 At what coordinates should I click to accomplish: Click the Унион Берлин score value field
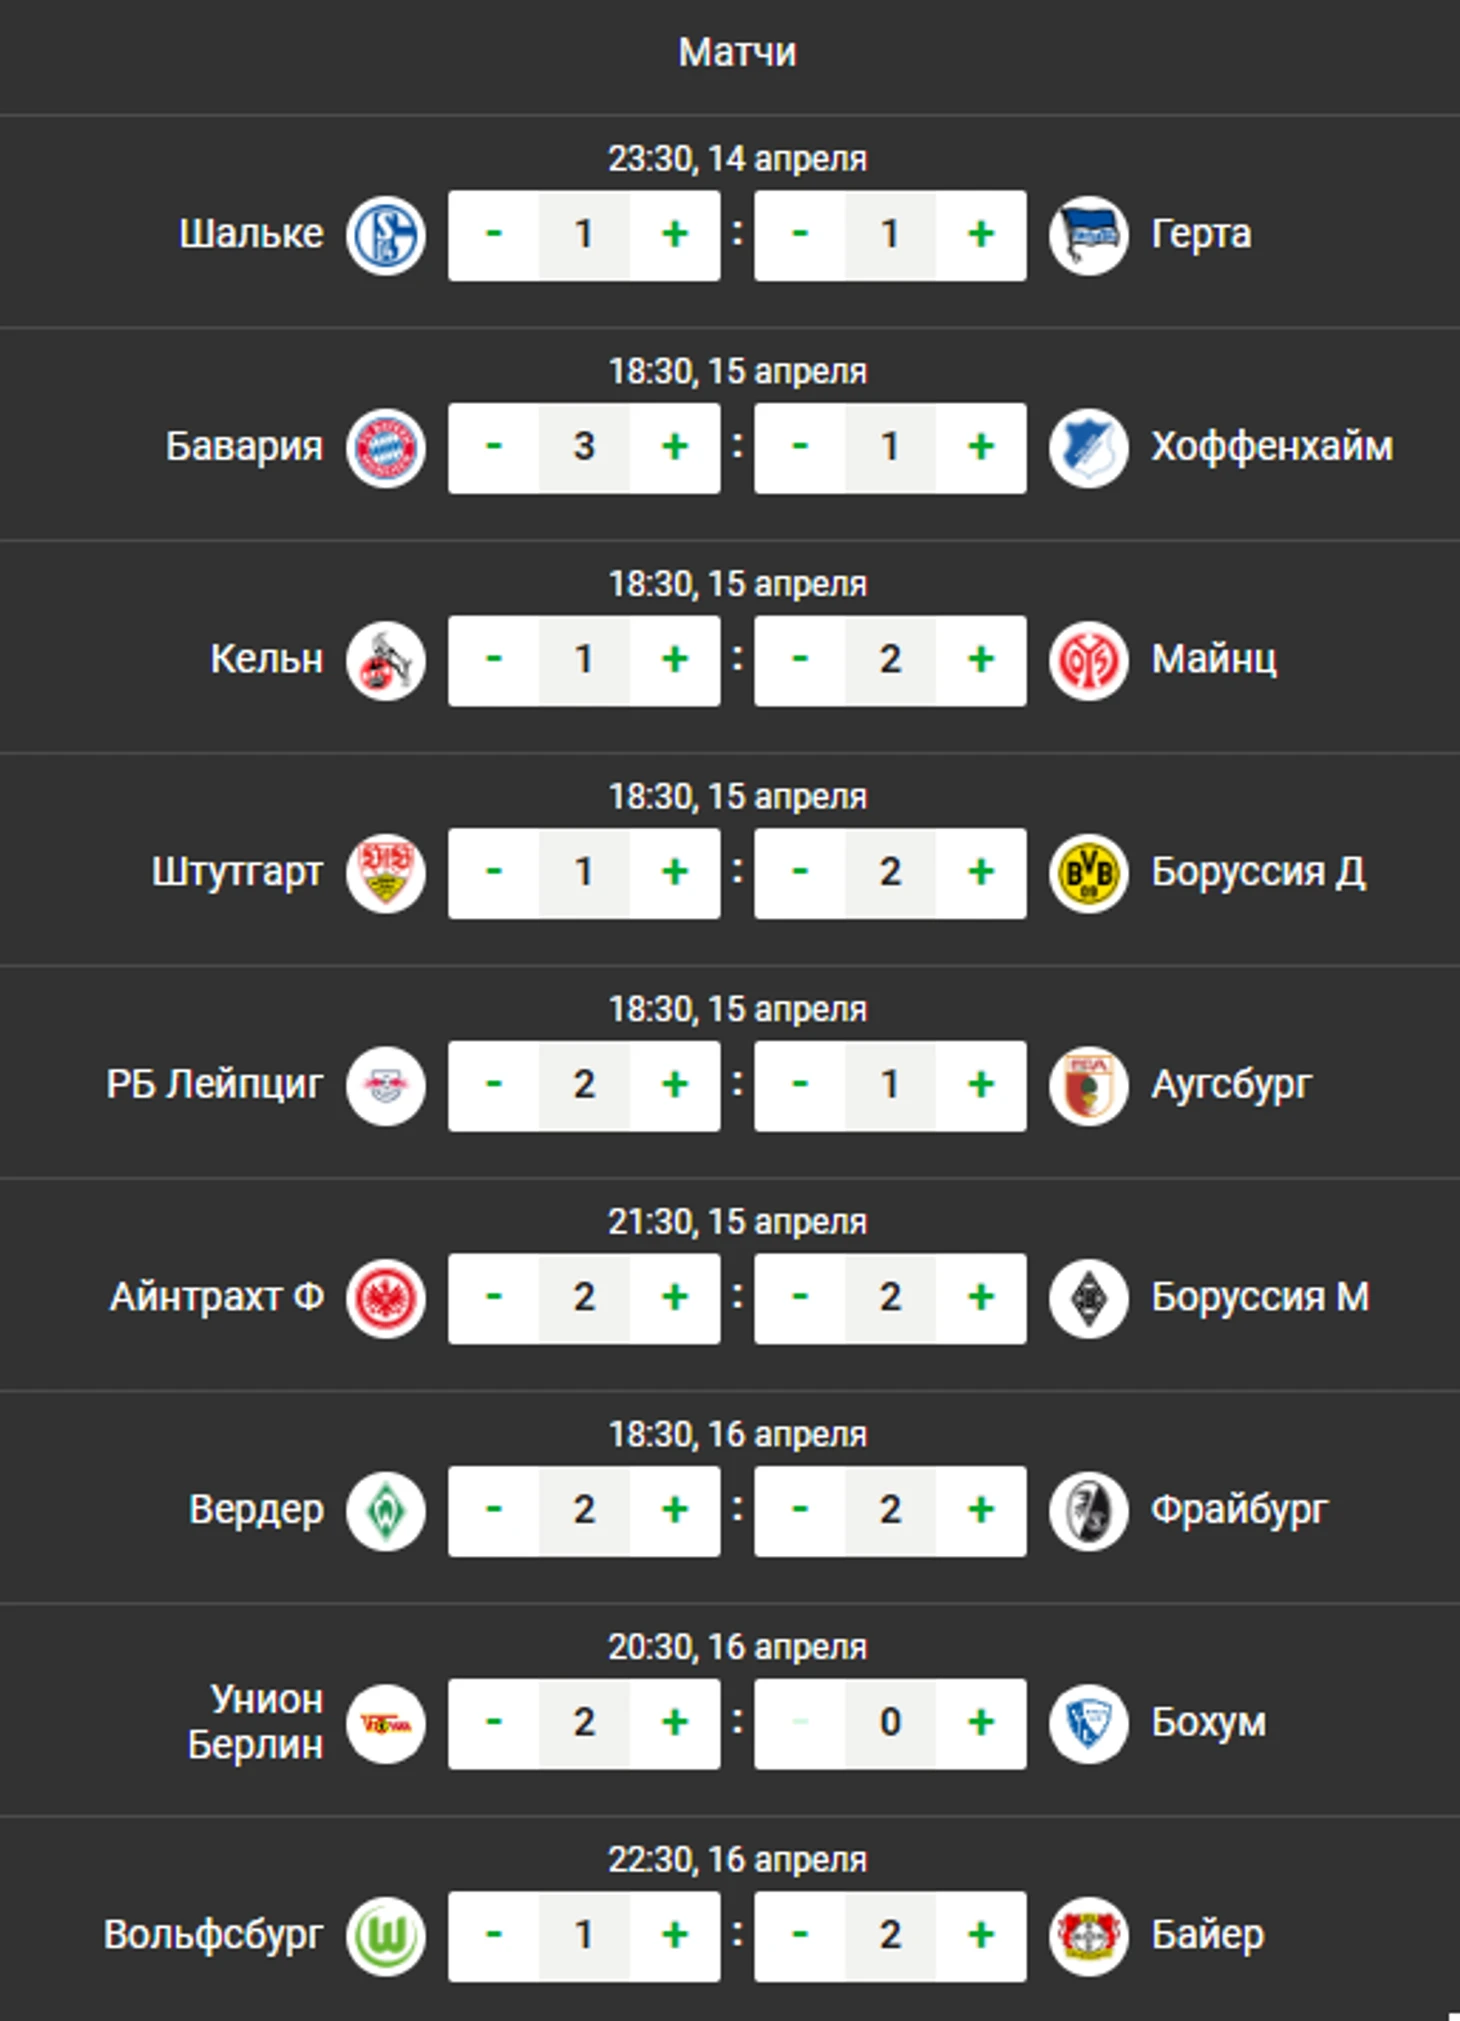584,1723
